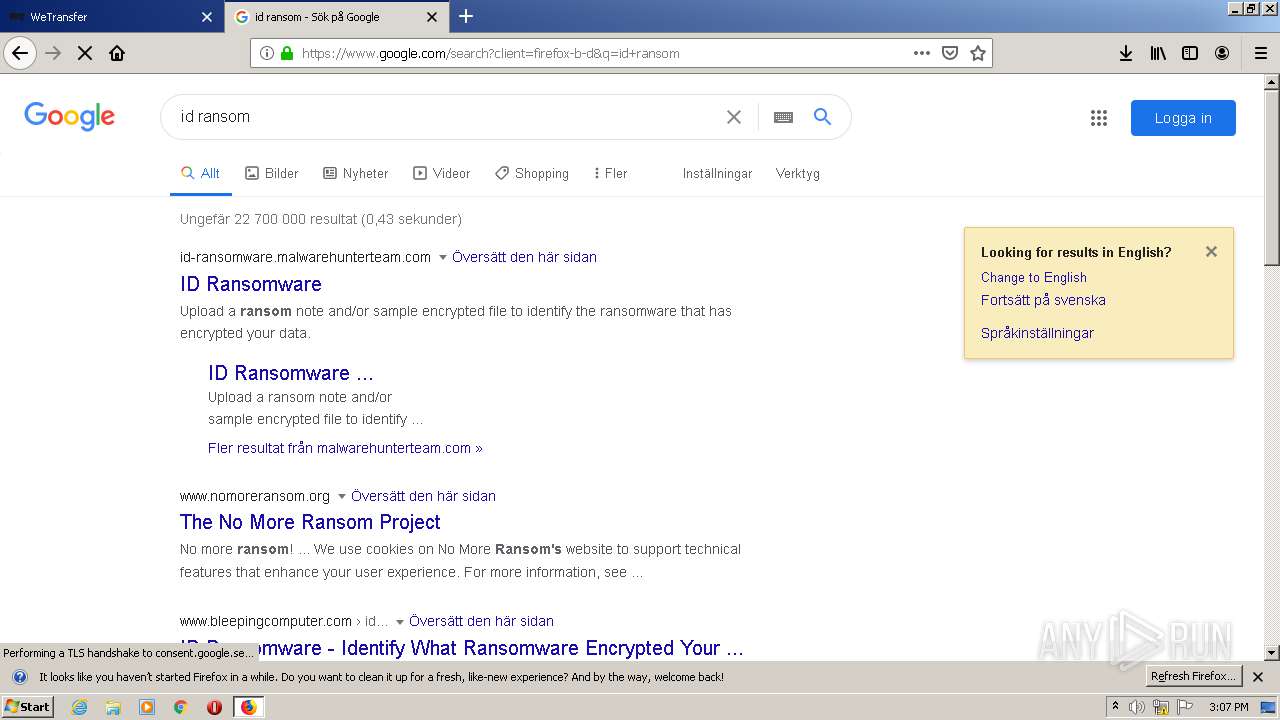This screenshot has height=720, width=1280.
Task: Open Opera from the taskbar
Action: 214,707
